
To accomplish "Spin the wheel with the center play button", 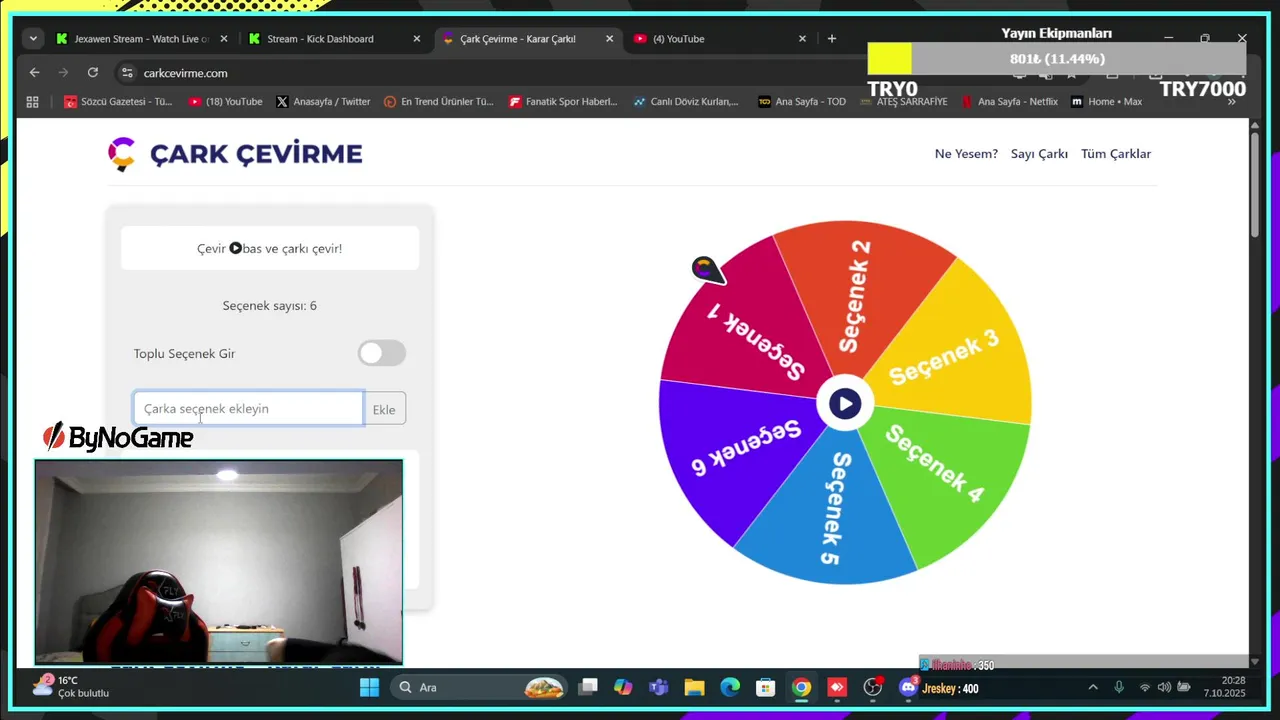I will pyautogui.click(x=845, y=404).
